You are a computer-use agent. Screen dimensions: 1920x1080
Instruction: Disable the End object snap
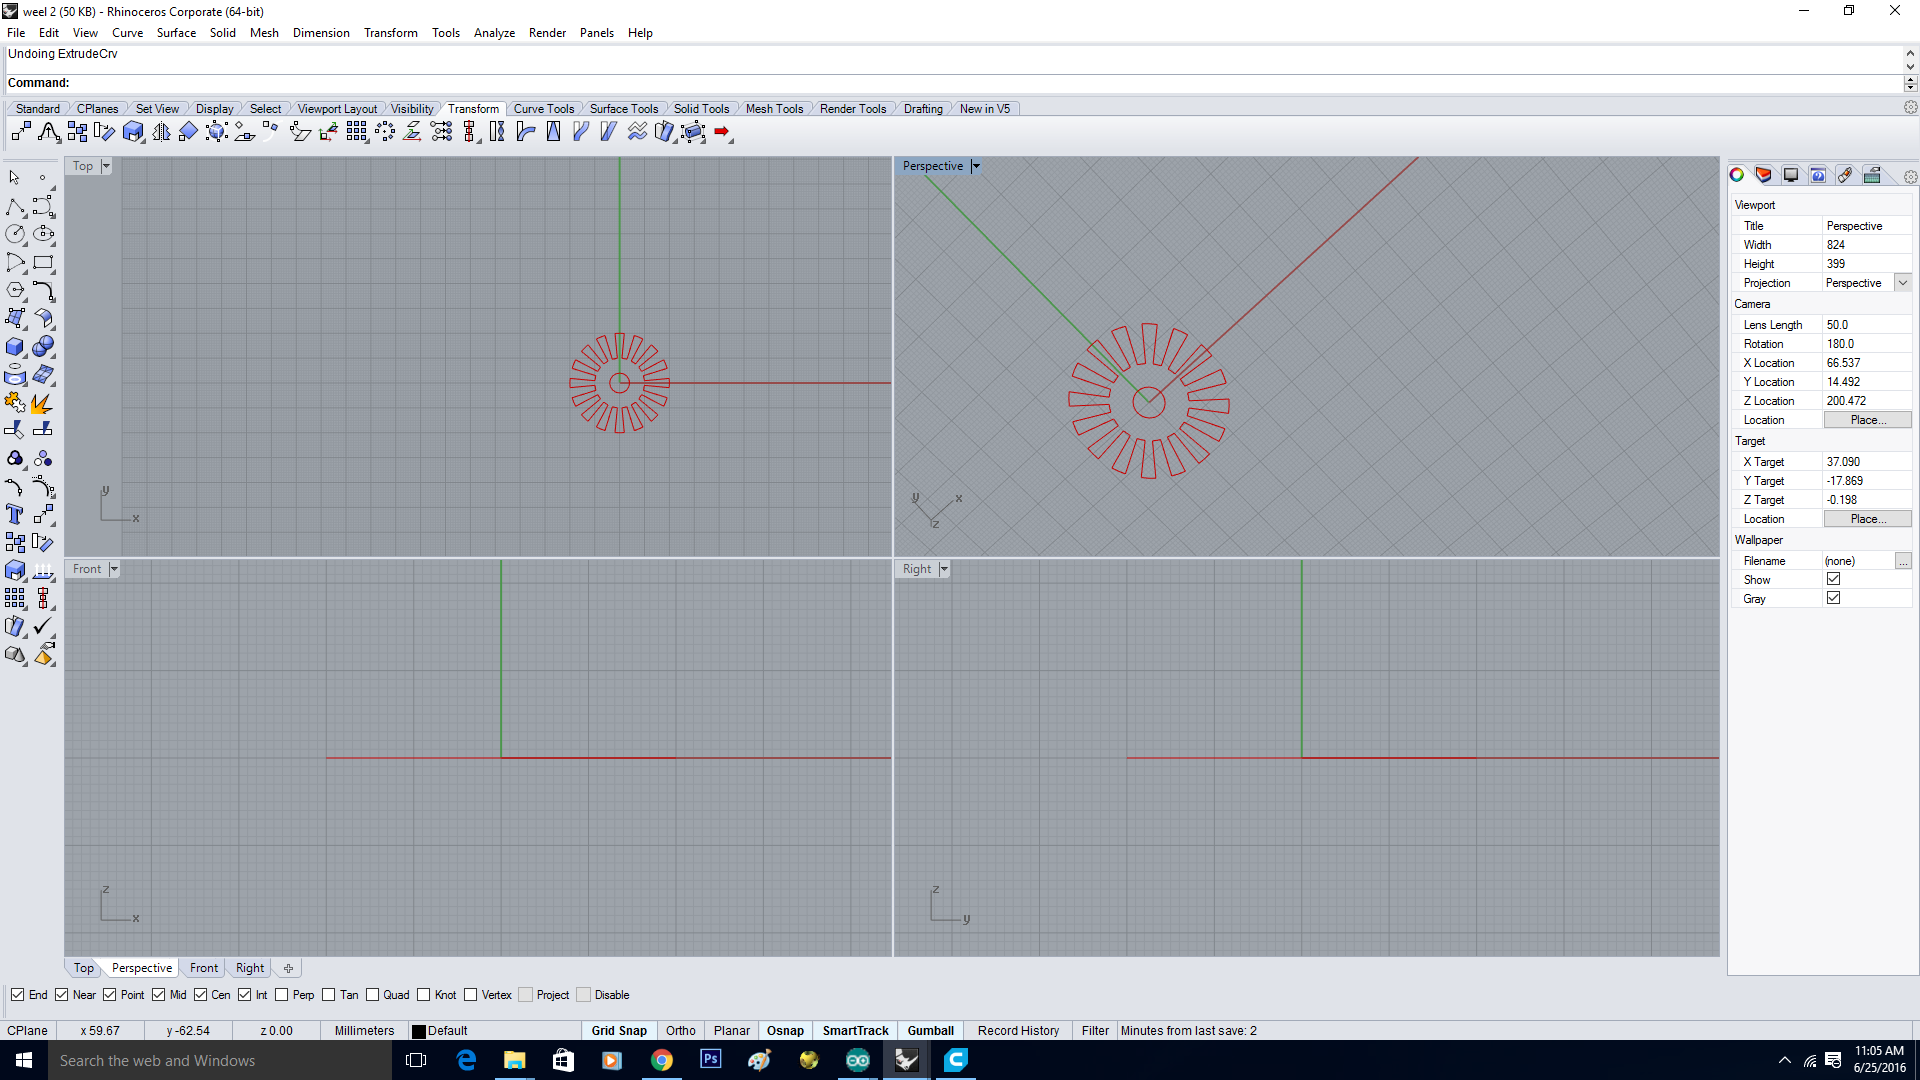(19, 995)
